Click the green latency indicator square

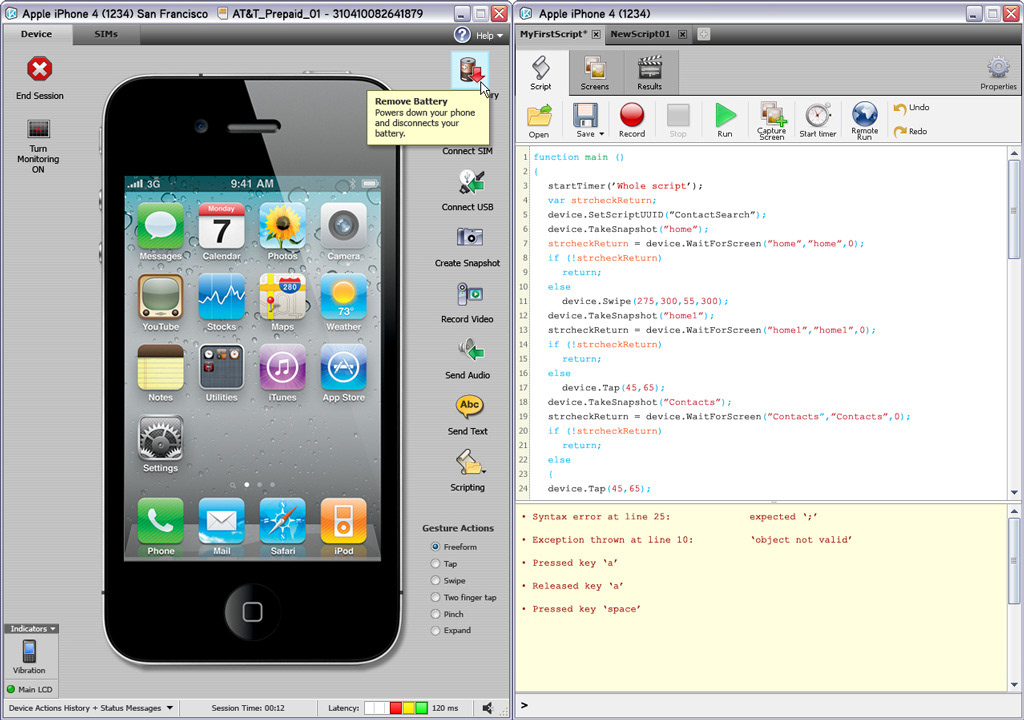click(422, 708)
